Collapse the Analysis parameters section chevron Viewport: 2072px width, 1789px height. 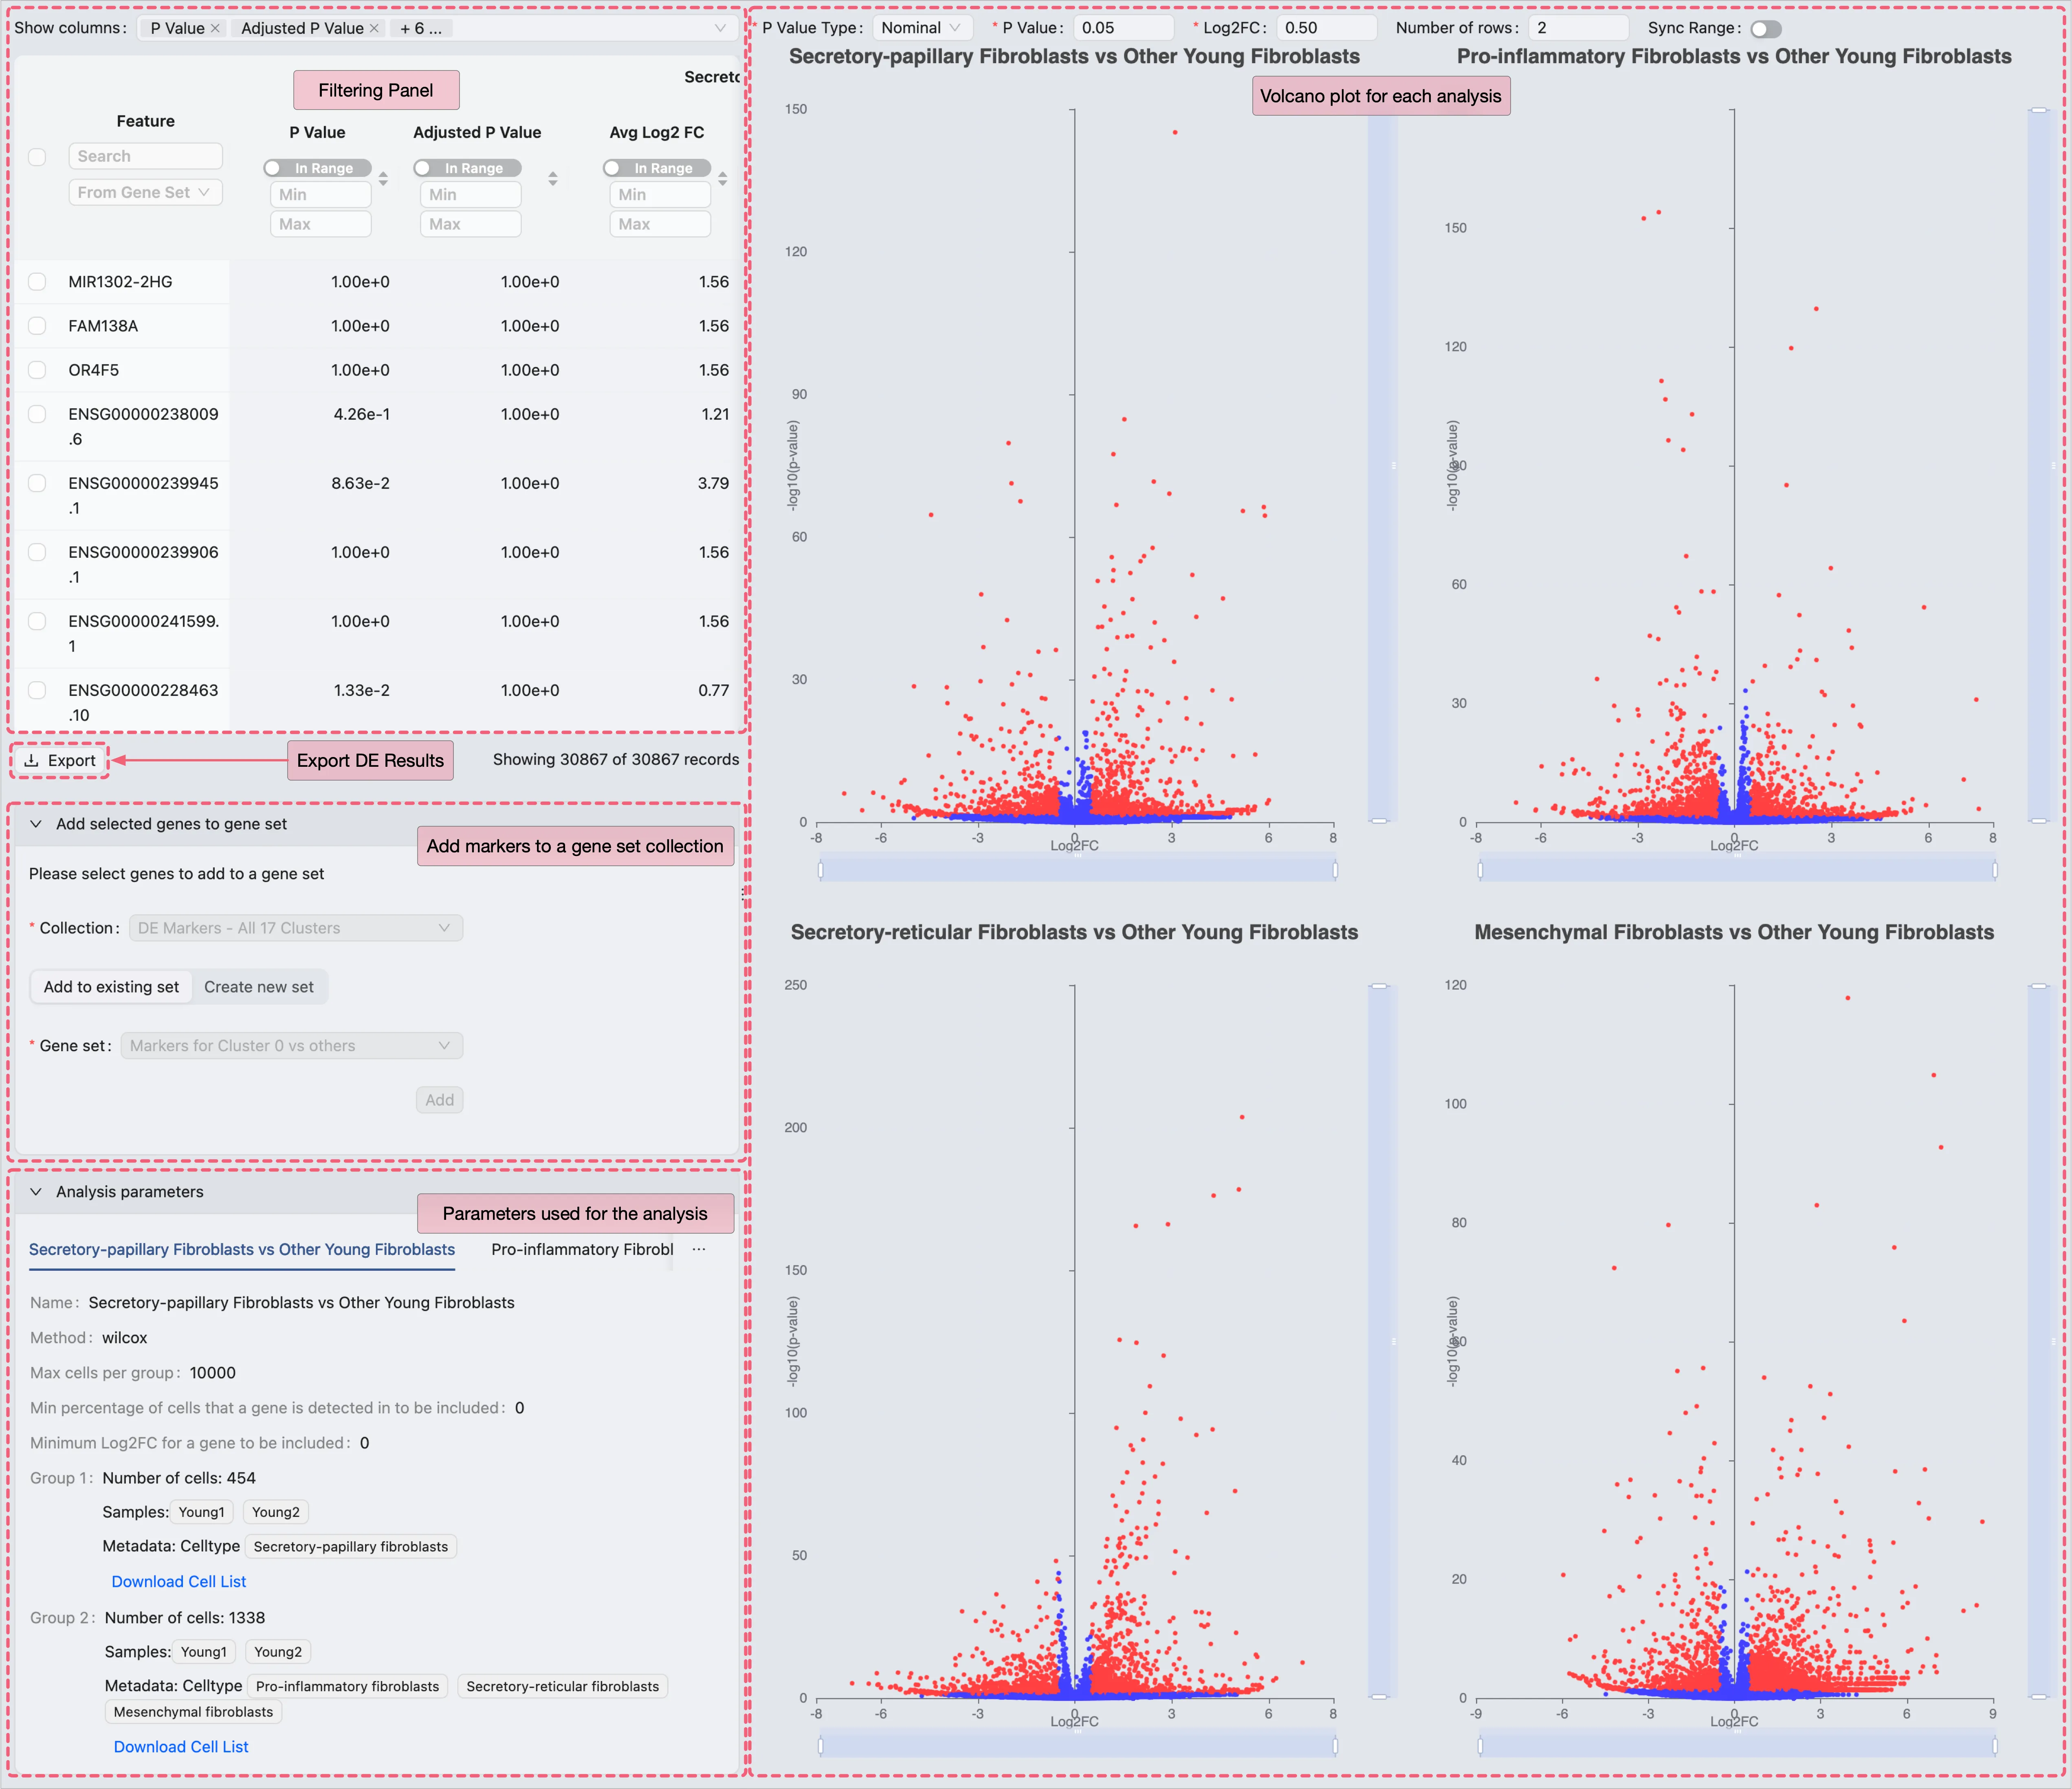[x=36, y=1192]
